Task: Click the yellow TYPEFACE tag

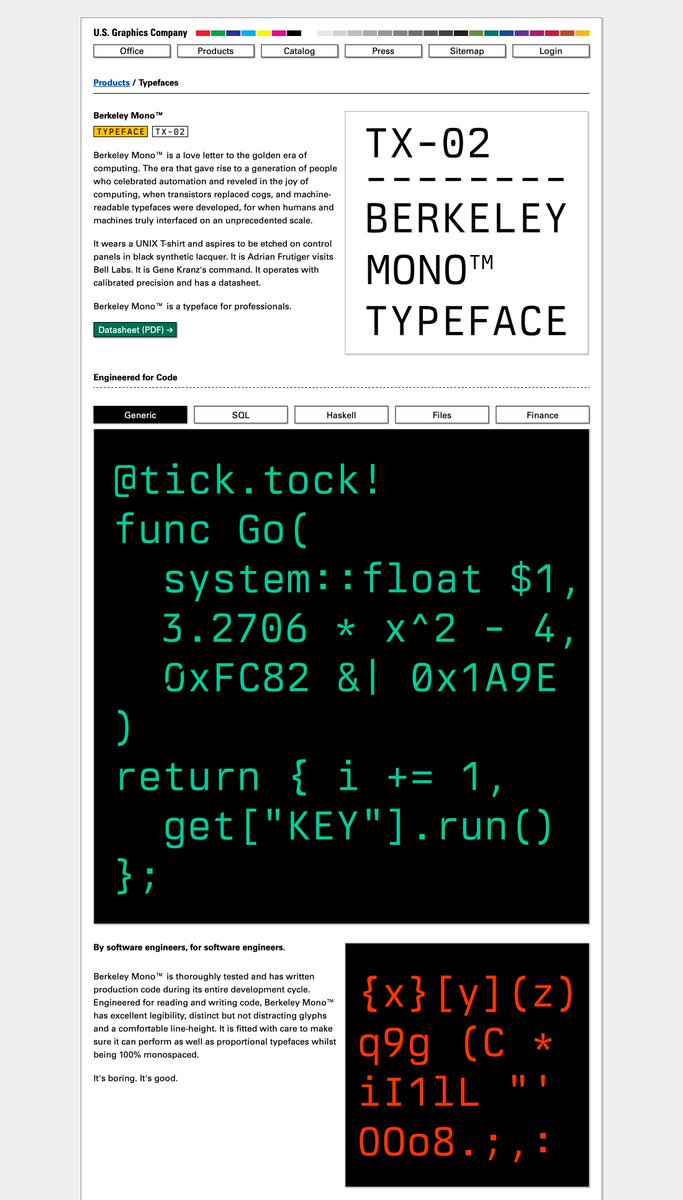Action: [121, 131]
